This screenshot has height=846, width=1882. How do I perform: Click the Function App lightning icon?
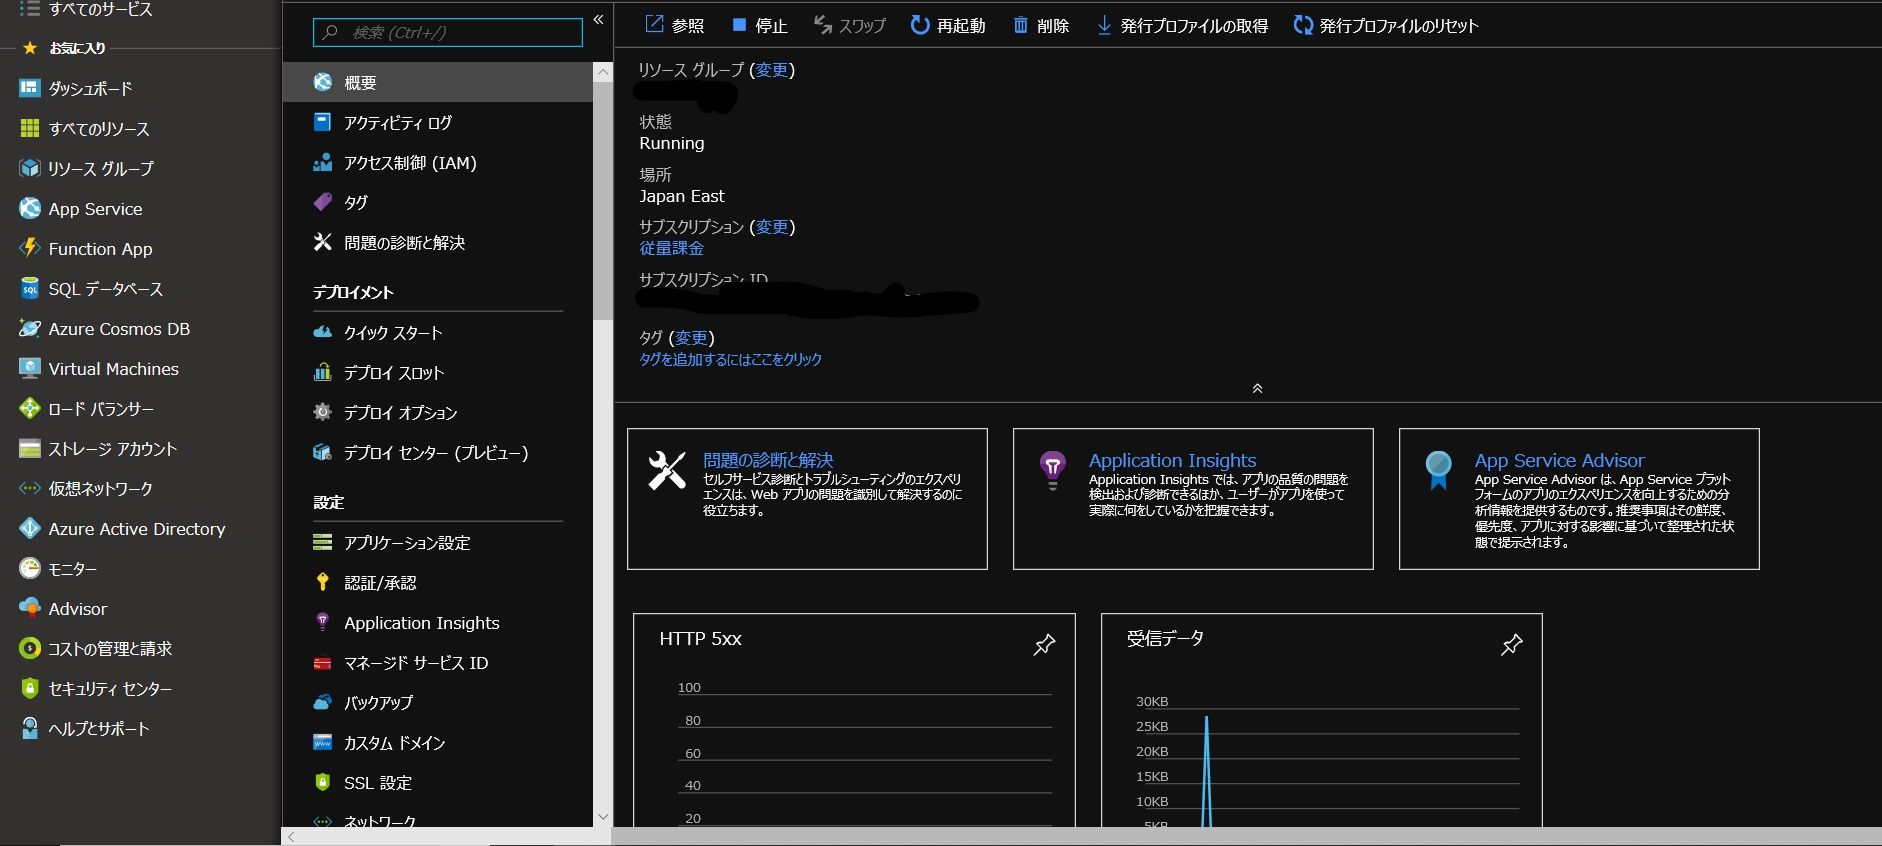[x=30, y=248]
